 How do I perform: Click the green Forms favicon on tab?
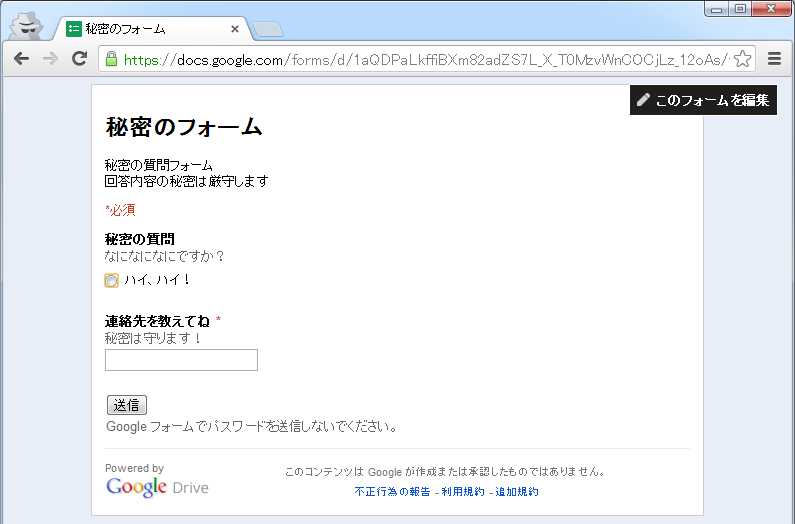(74, 29)
